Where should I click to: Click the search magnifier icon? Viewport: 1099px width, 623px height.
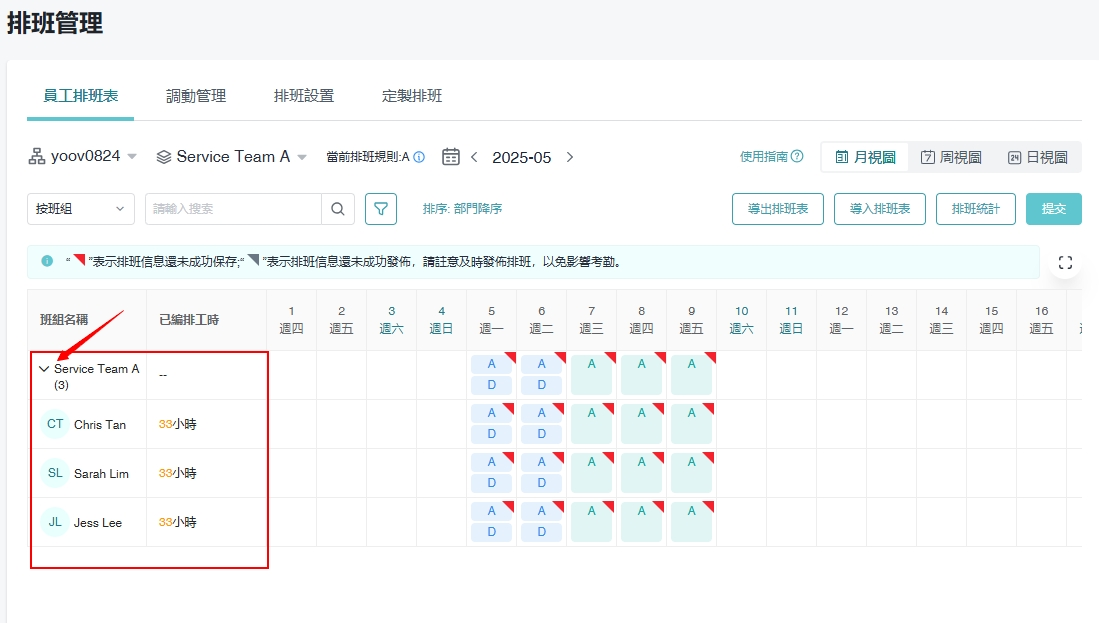click(x=337, y=209)
